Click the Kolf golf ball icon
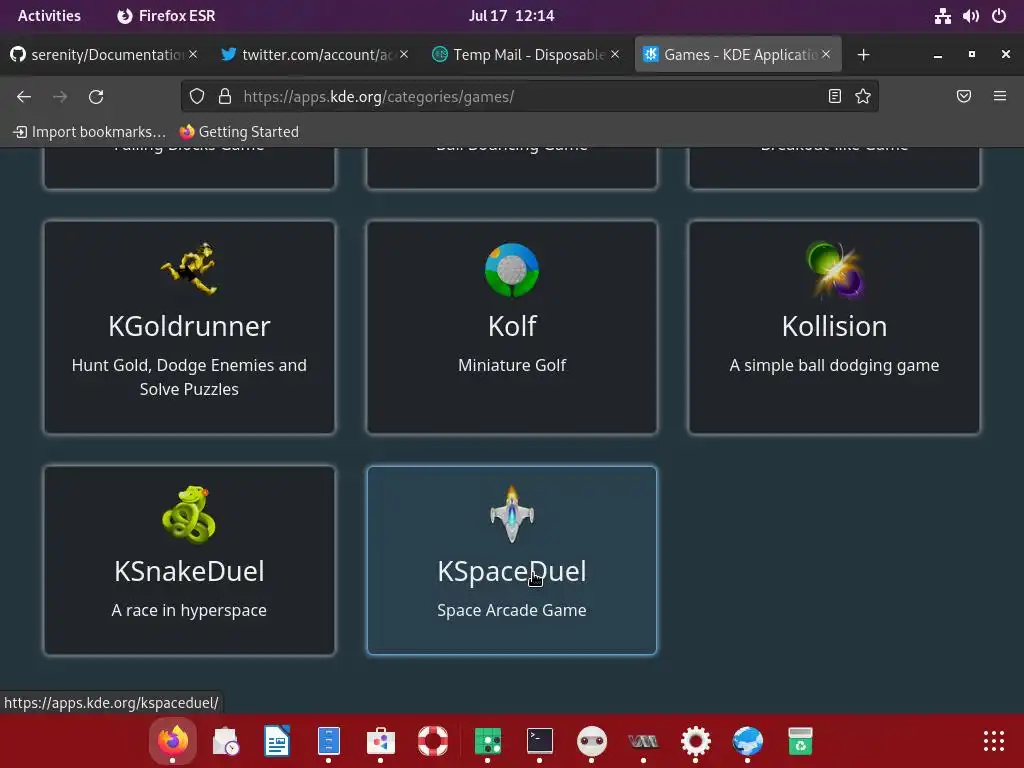 coord(512,270)
